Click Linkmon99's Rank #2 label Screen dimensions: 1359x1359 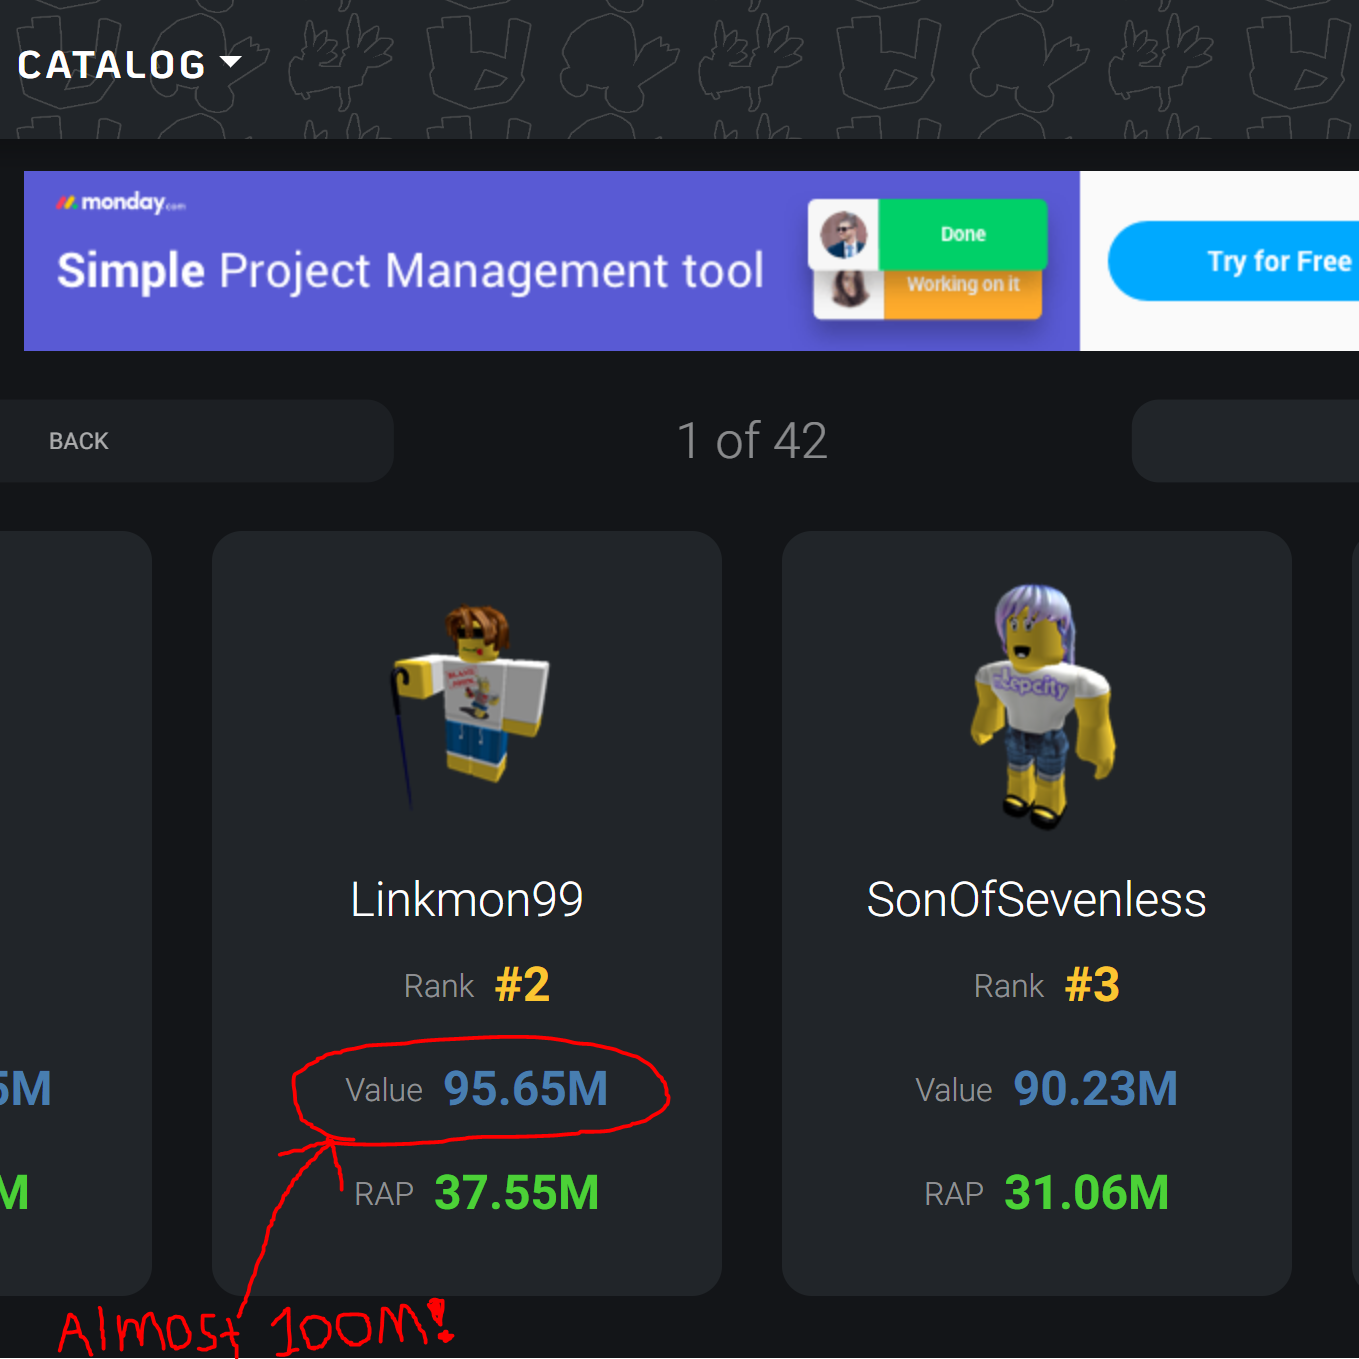477,985
